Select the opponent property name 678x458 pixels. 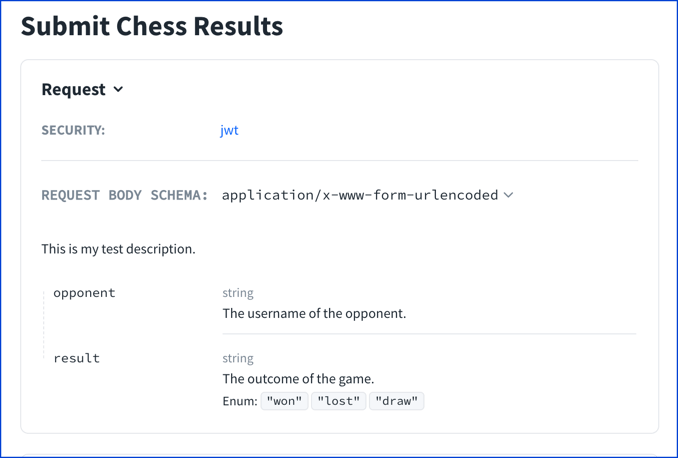click(84, 293)
